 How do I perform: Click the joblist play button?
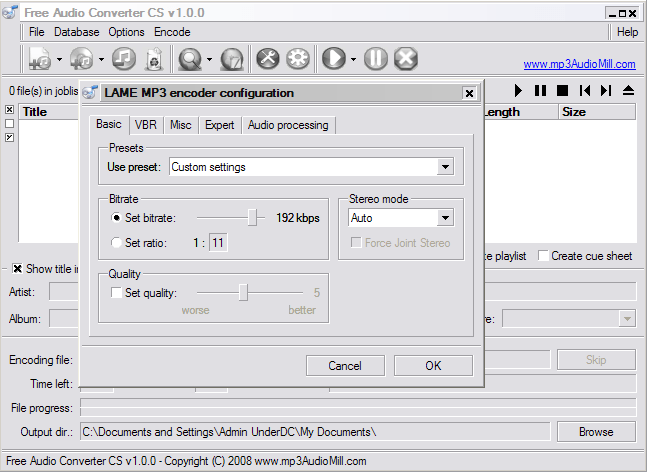click(x=518, y=90)
